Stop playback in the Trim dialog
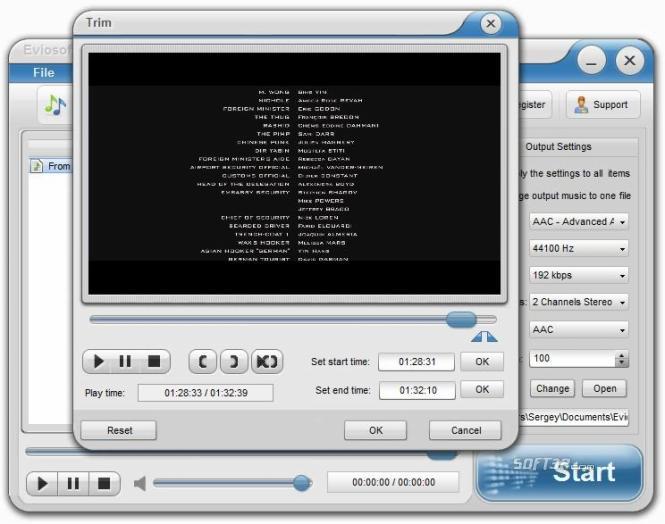This screenshot has width=665, height=524. (154, 362)
